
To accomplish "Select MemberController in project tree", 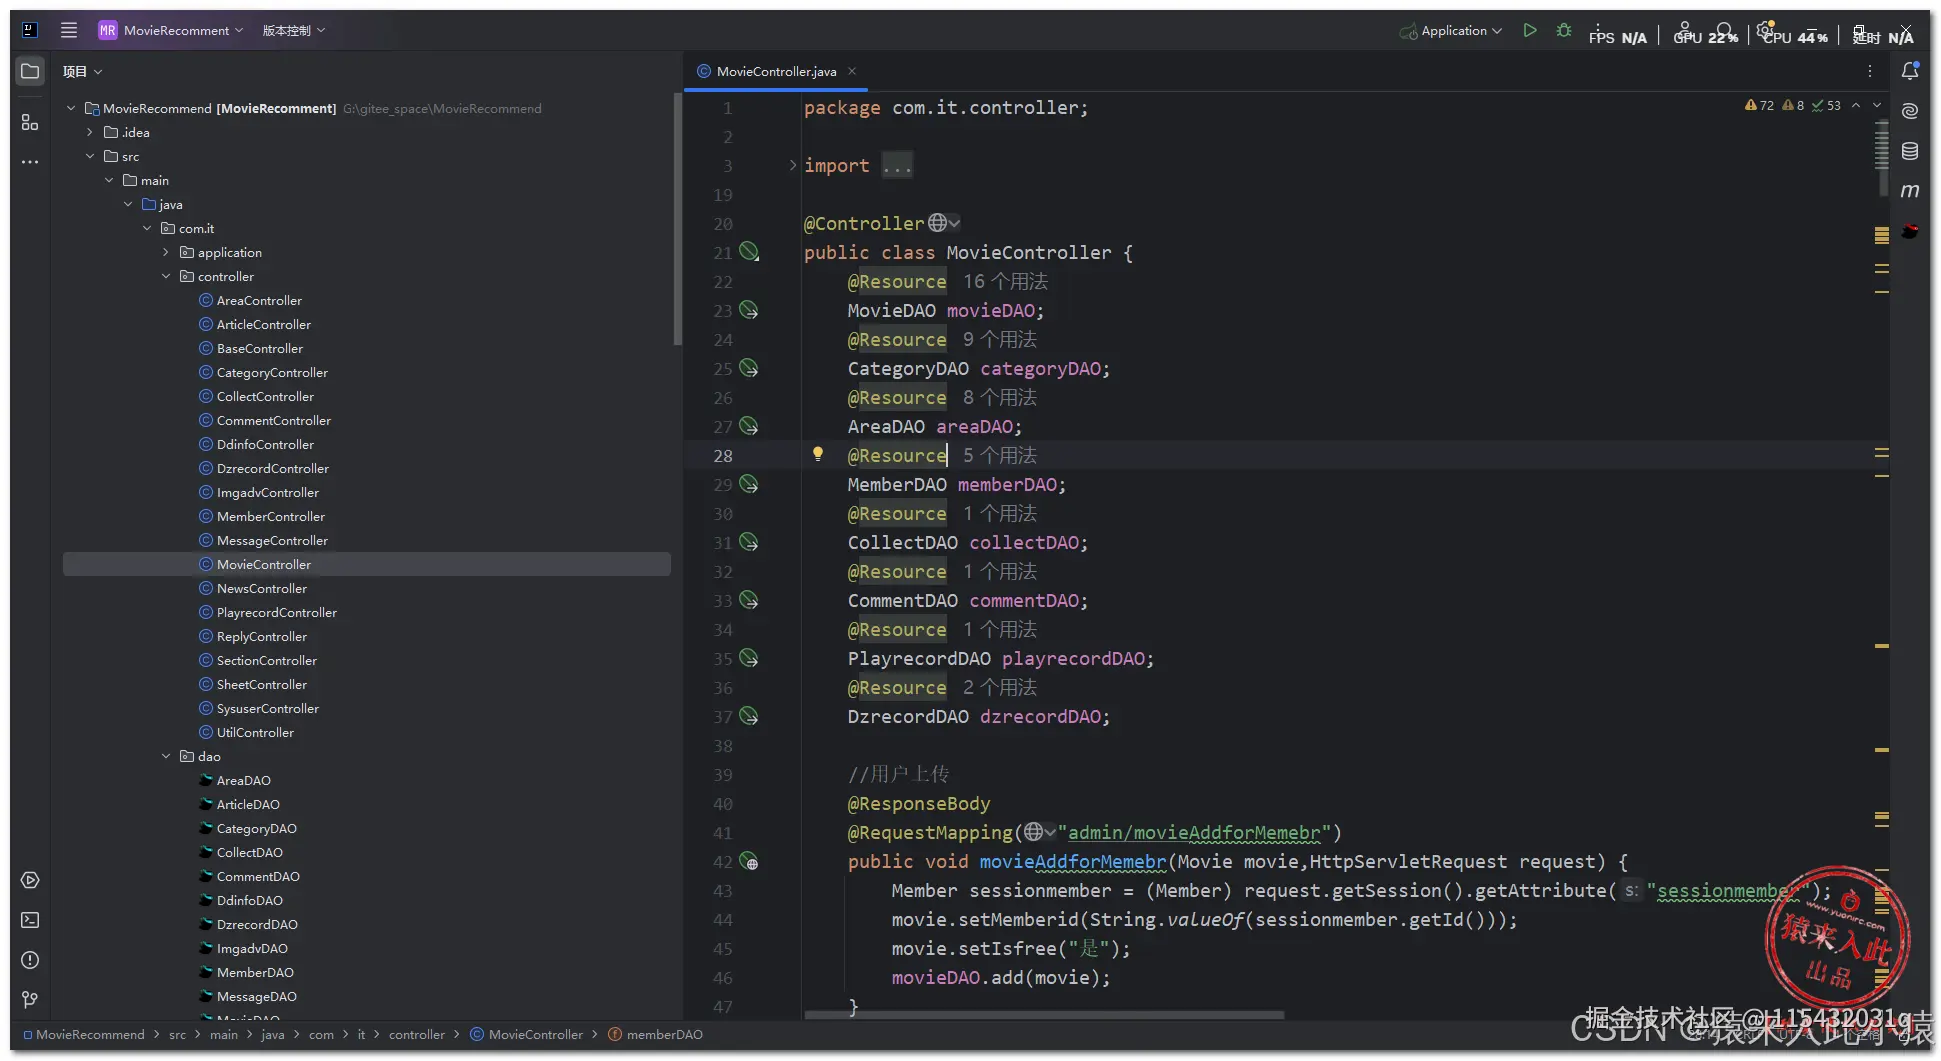I will (x=270, y=517).
